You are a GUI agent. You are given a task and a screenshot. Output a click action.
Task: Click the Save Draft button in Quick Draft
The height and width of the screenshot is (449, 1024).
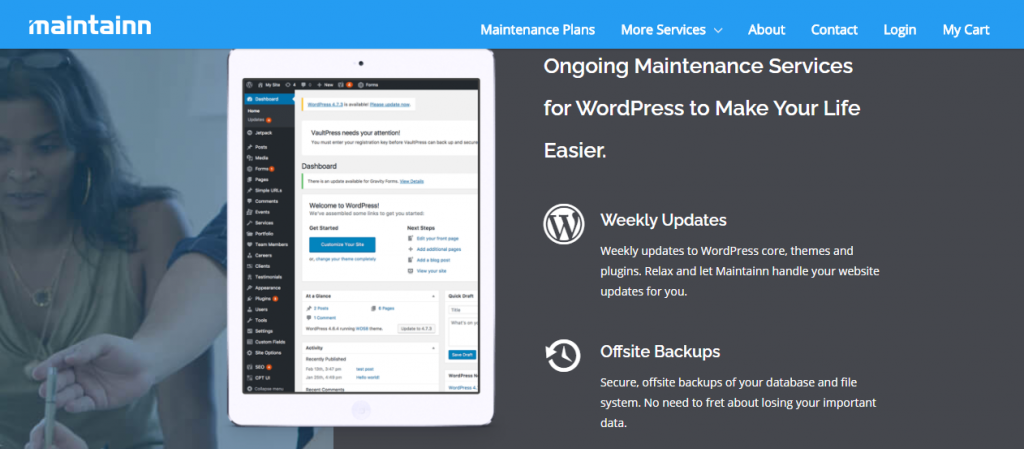pyautogui.click(x=462, y=354)
